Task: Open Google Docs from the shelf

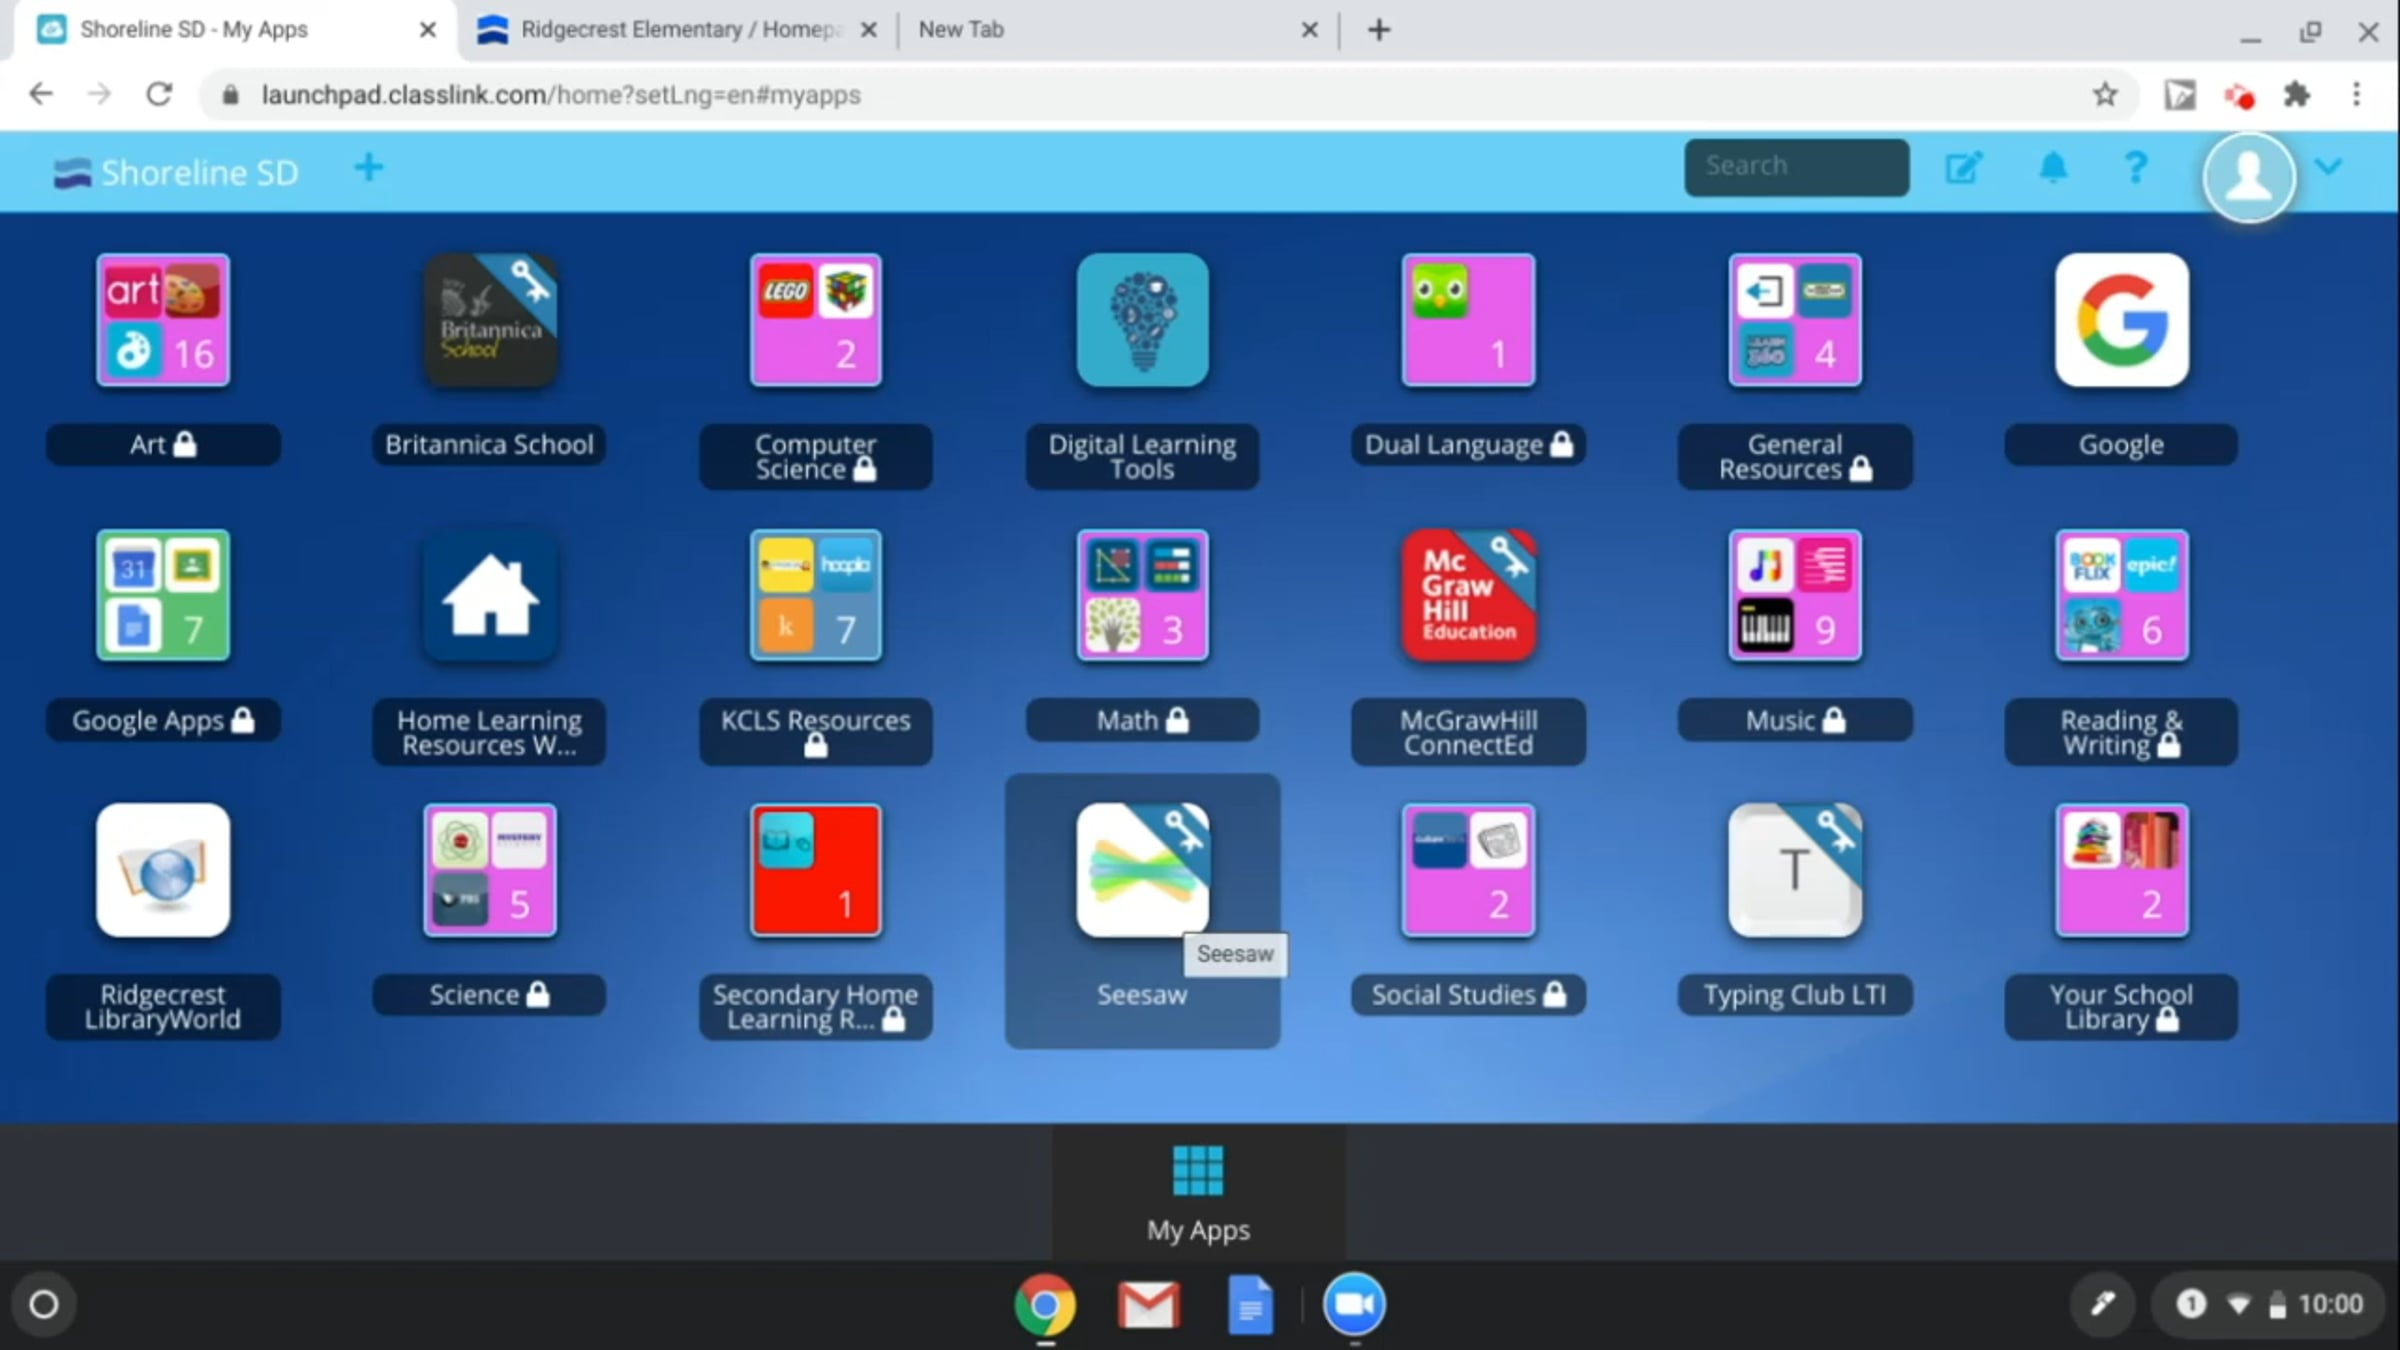Action: [1250, 1304]
